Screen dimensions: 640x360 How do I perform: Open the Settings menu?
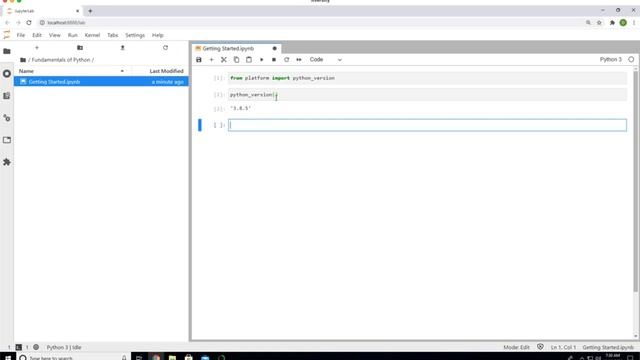tap(135, 35)
